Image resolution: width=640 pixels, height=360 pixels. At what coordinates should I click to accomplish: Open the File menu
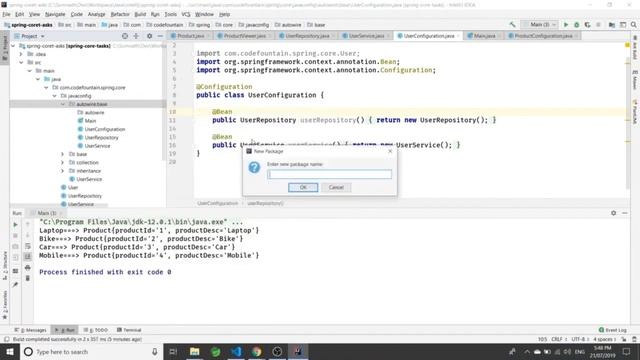tap(7, 14)
